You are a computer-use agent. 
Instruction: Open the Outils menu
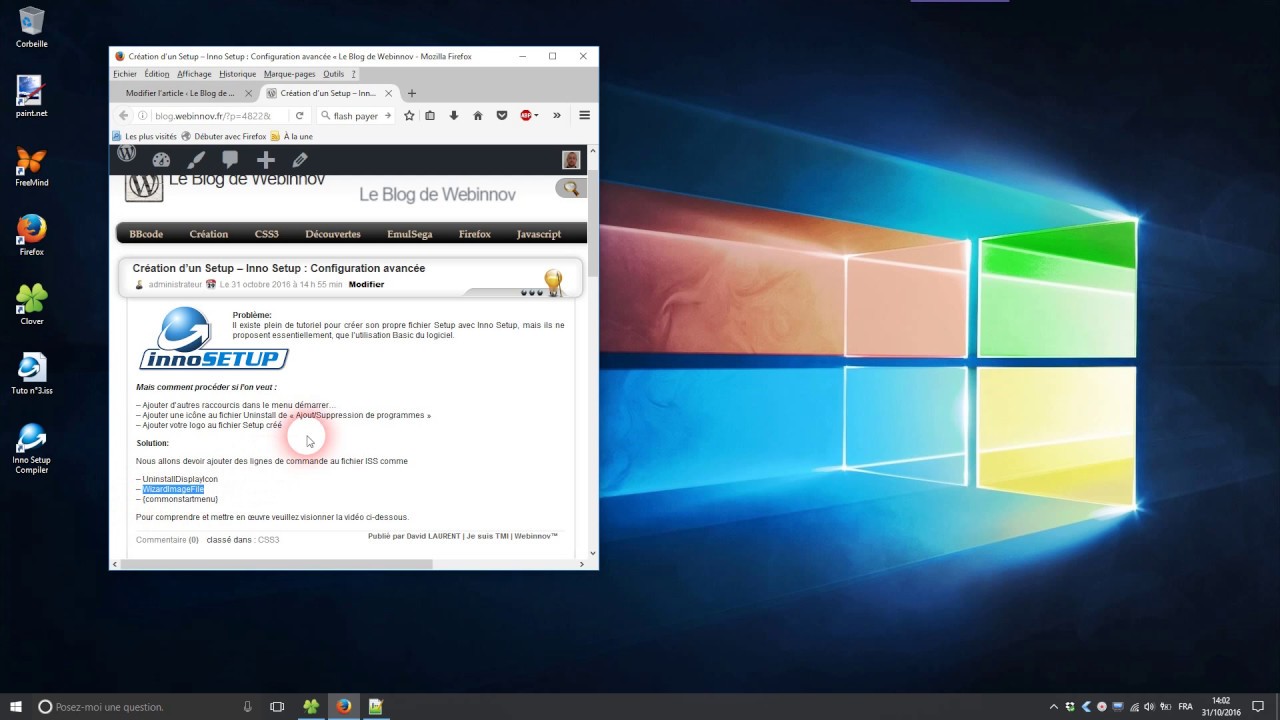pyautogui.click(x=334, y=74)
